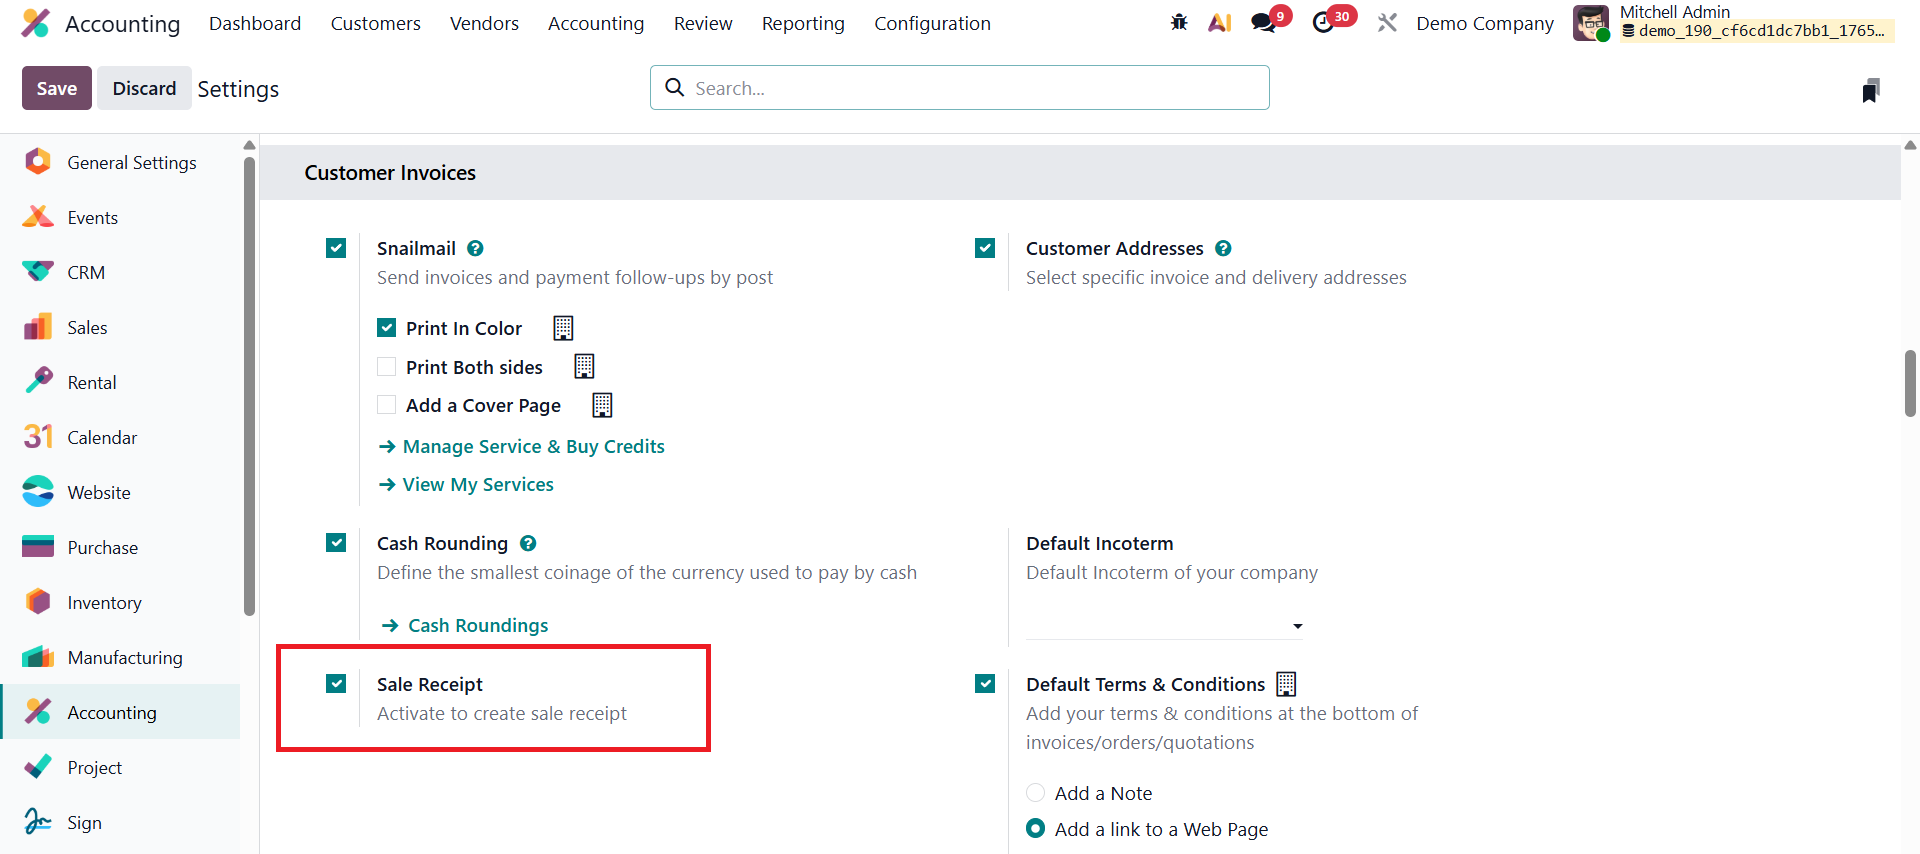The height and width of the screenshot is (854, 1920).
Task: Click the bookmark icon near search
Action: click(x=1870, y=91)
